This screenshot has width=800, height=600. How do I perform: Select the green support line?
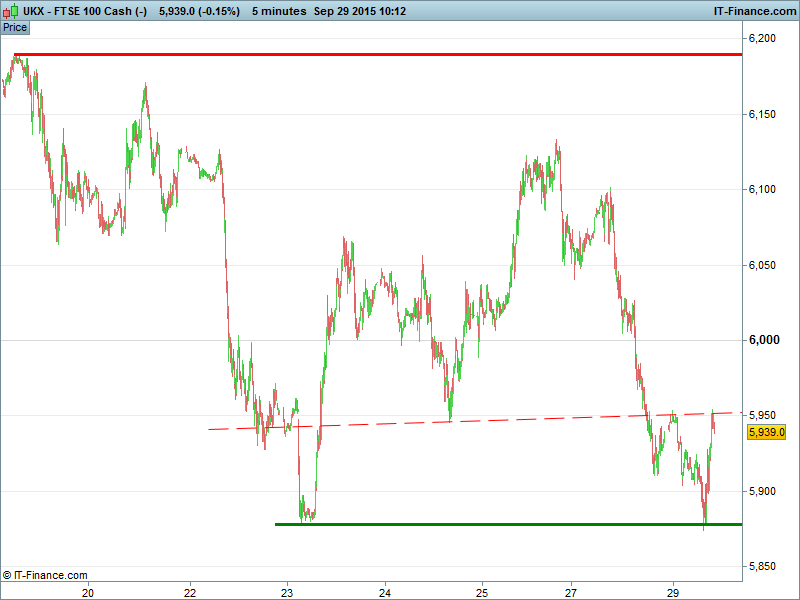tap(500, 524)
